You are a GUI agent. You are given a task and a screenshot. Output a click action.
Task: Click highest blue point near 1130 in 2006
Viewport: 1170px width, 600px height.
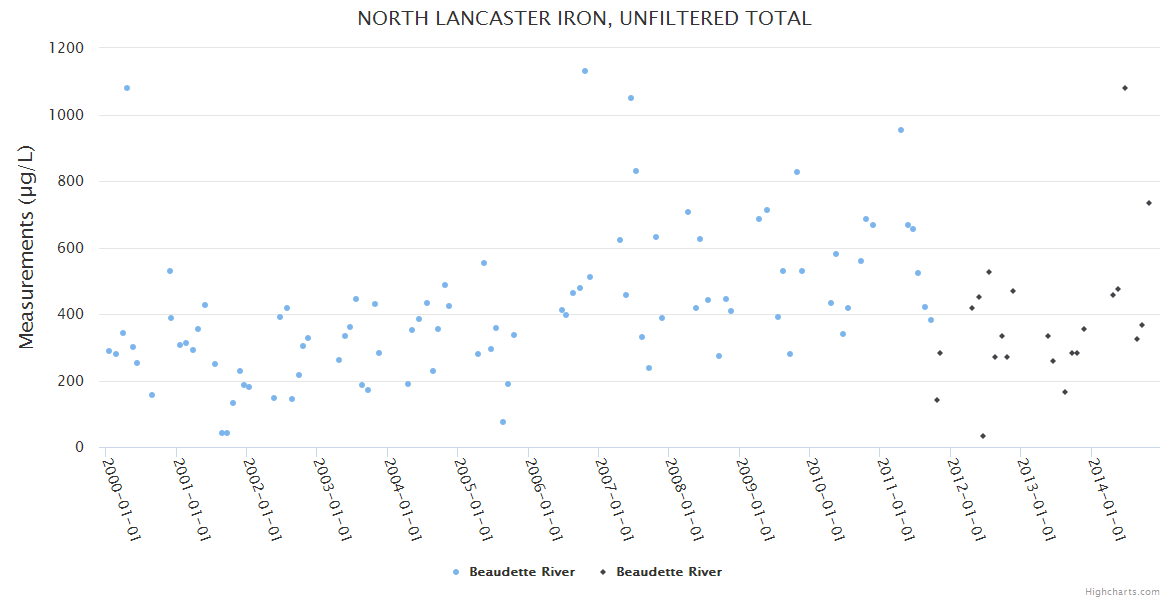(585, 71)
